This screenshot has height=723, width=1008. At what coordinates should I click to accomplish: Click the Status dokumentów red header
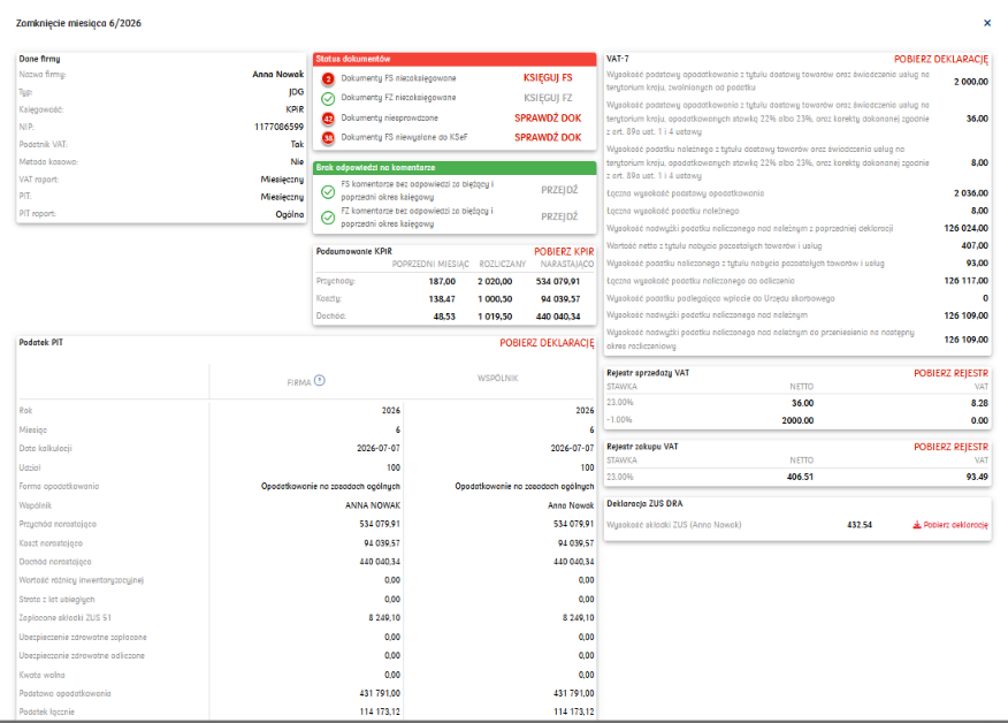[454, 59]
